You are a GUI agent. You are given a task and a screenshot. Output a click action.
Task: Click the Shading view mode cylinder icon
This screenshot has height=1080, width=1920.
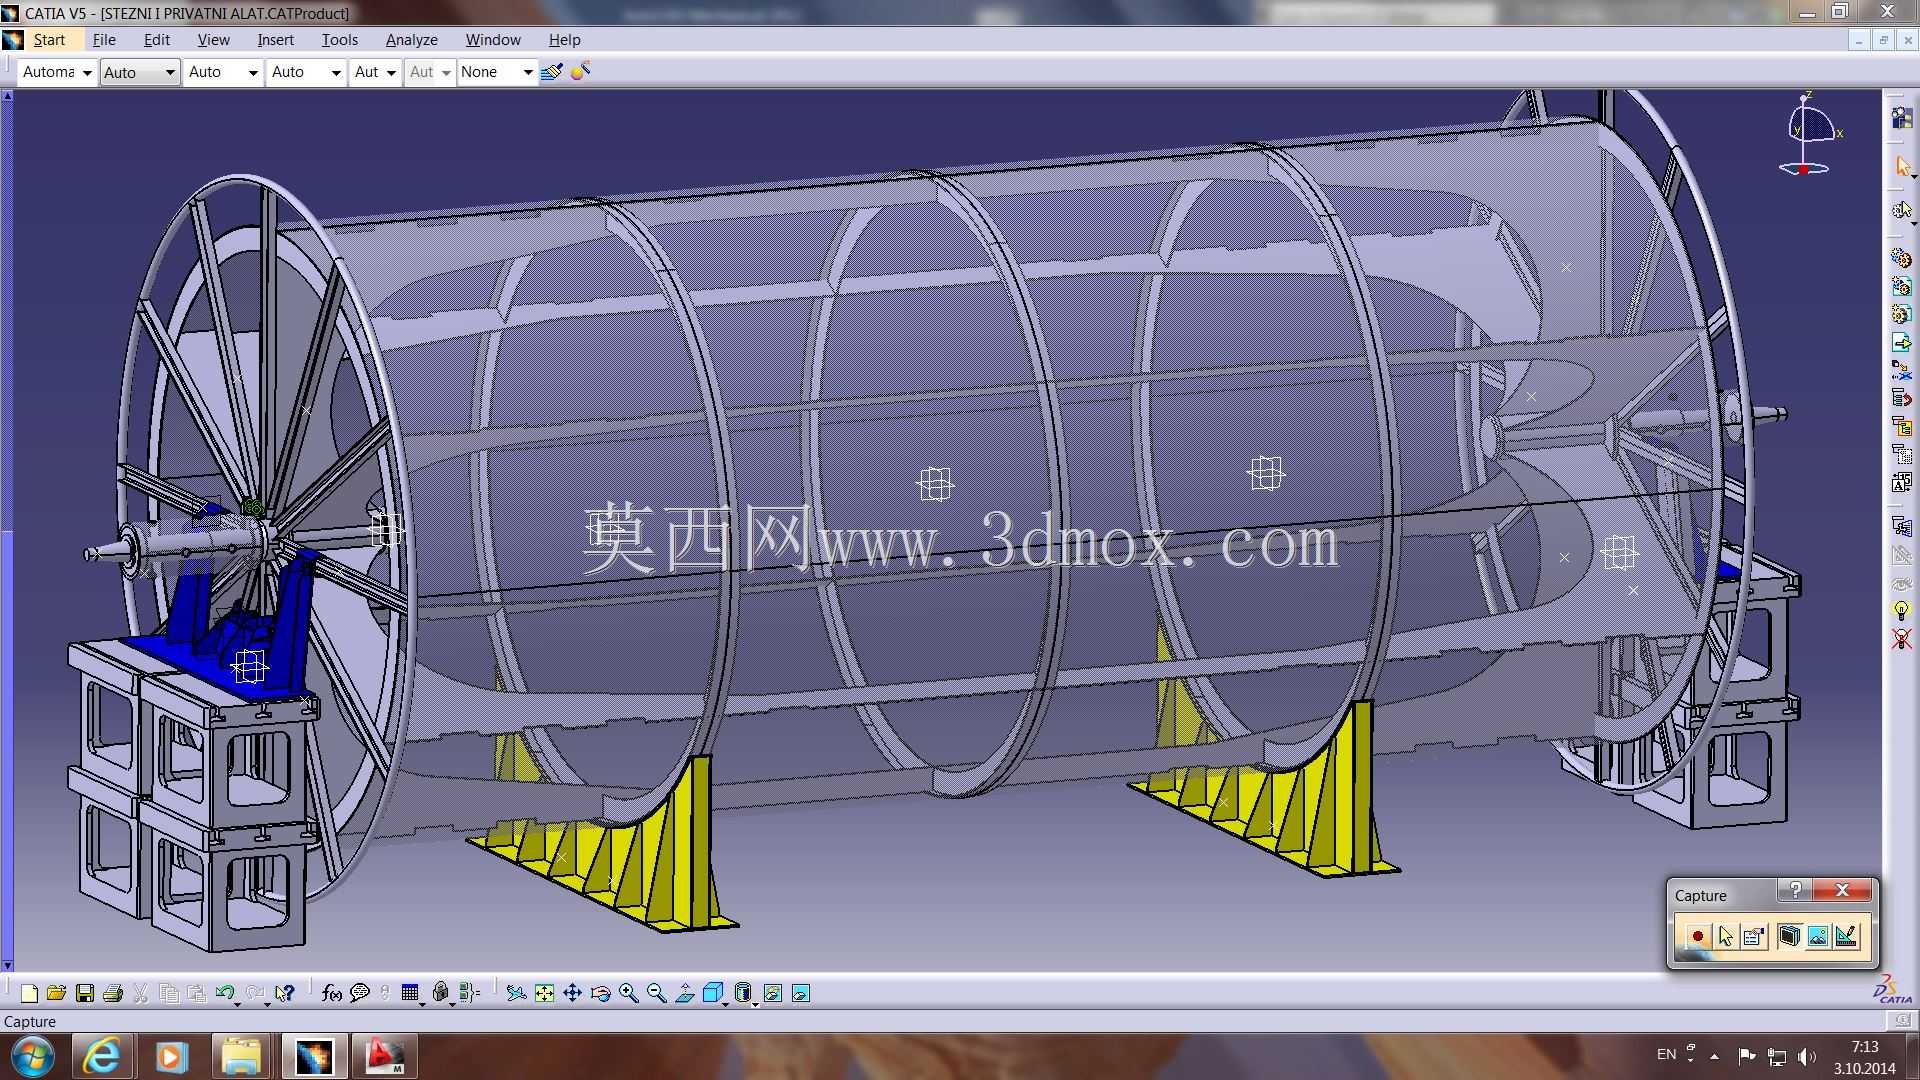coord(743,993)
